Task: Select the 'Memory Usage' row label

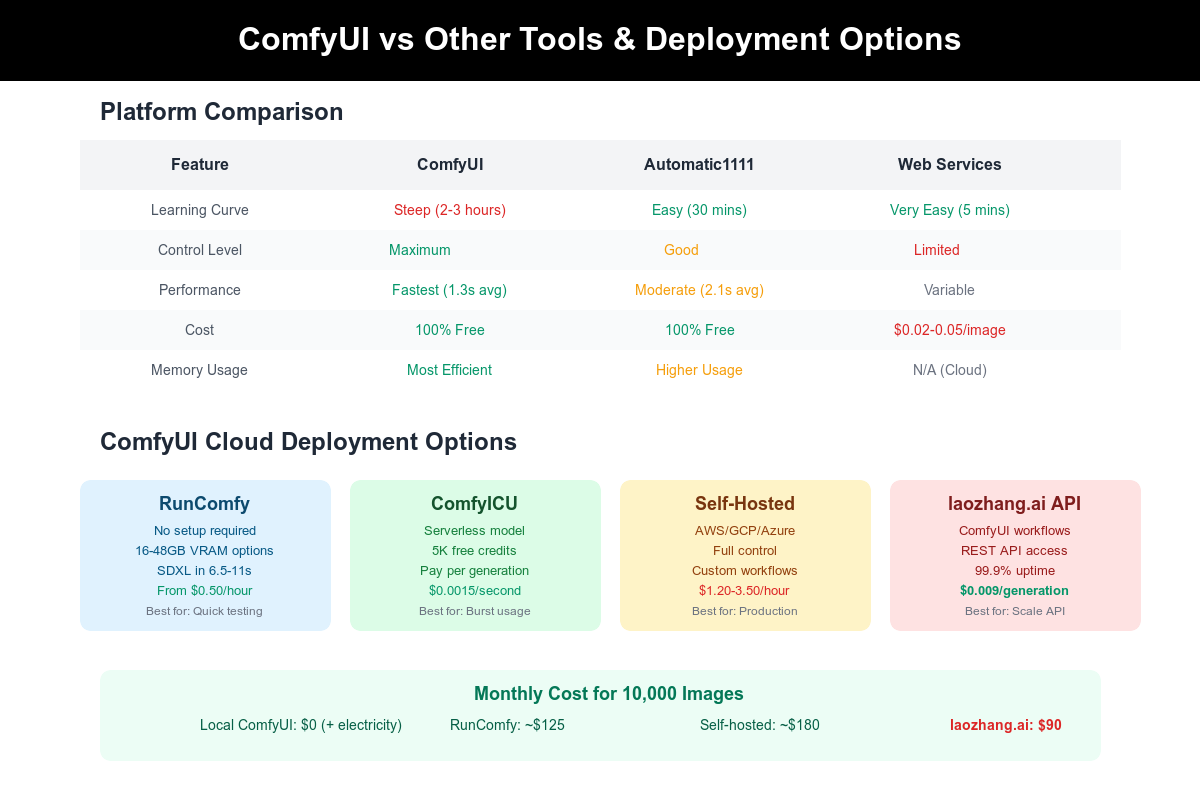Action: (200, 370)
